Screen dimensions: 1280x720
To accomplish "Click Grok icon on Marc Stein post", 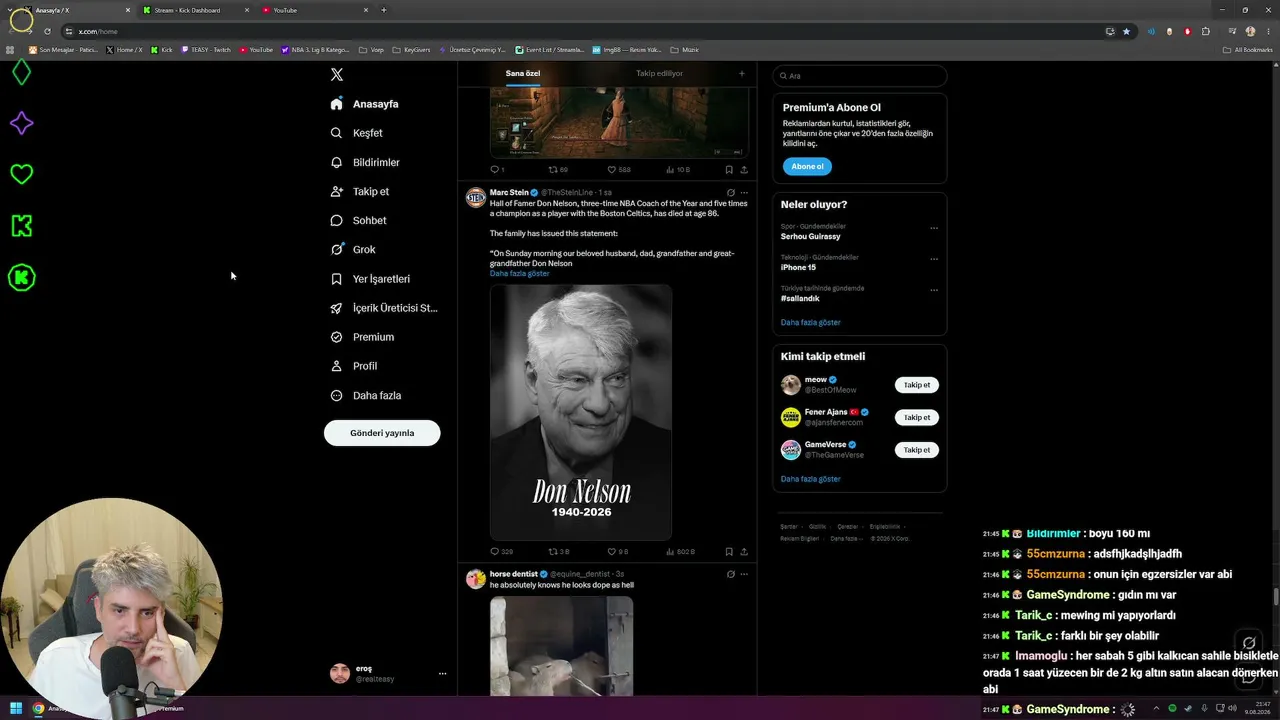I will (x=731, y=192).
